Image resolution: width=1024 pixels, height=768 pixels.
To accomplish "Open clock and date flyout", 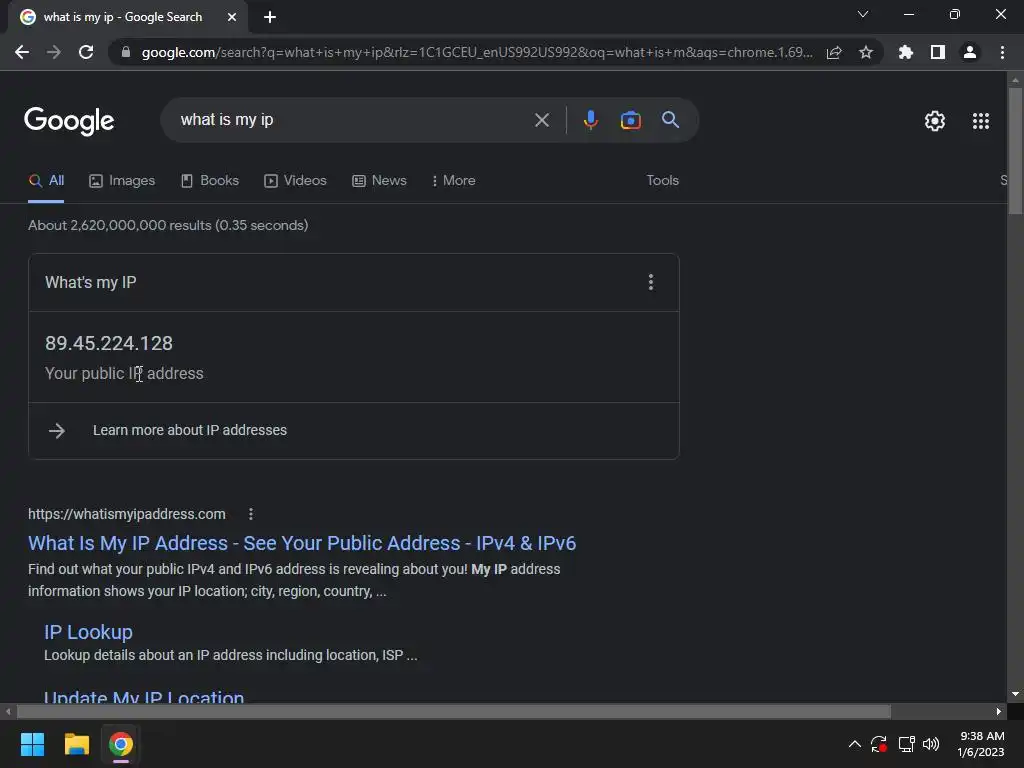I will click(981, 744).
